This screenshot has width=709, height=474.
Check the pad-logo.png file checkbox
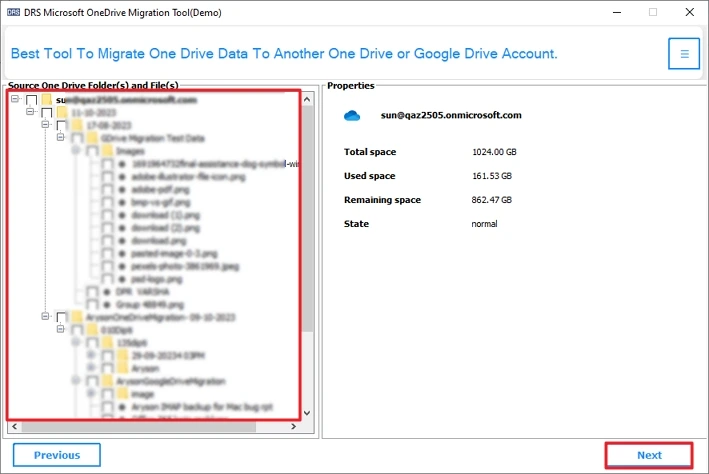tap(107, 279)
